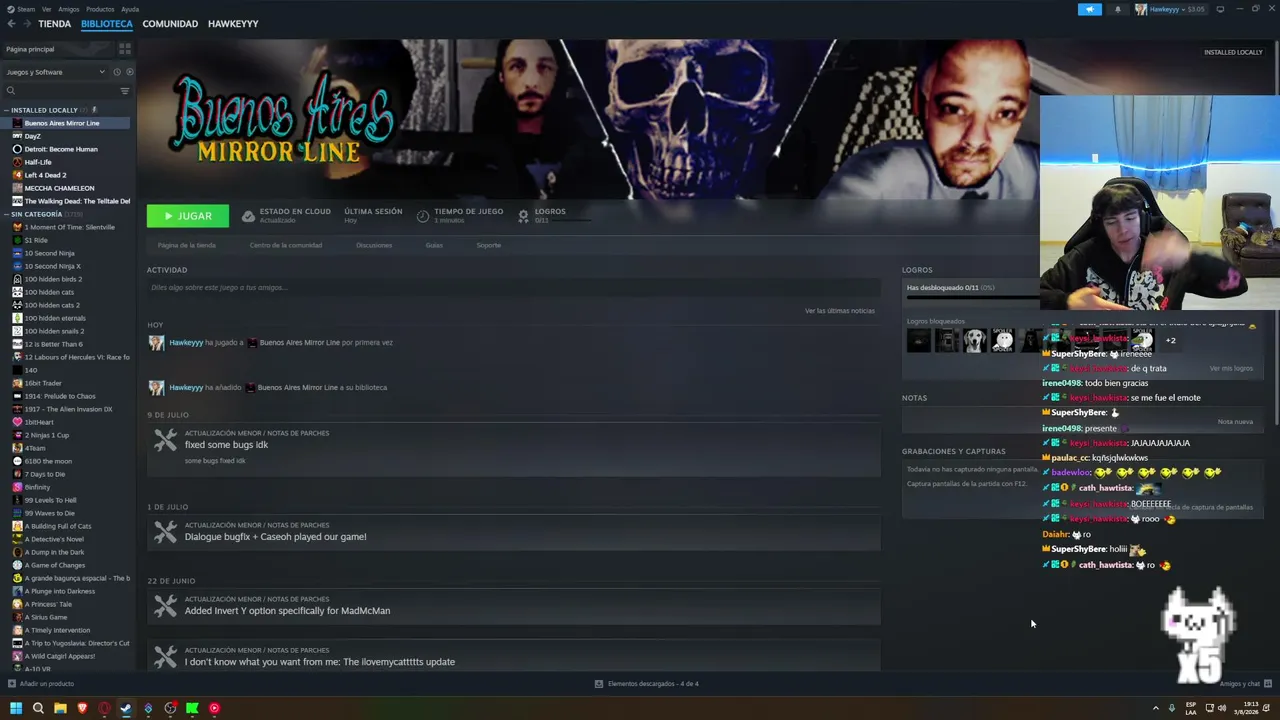The image size is (1280, 720).
Task: Click the Steam icon in the taskbar
Action: click(126, 708)
